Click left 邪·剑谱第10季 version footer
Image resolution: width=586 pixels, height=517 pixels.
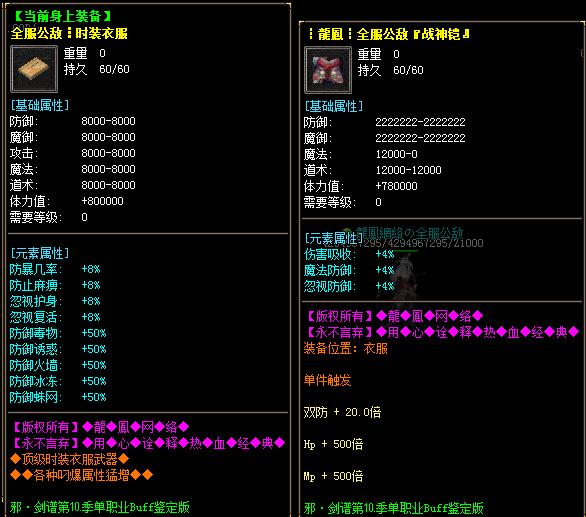[100, 507]
